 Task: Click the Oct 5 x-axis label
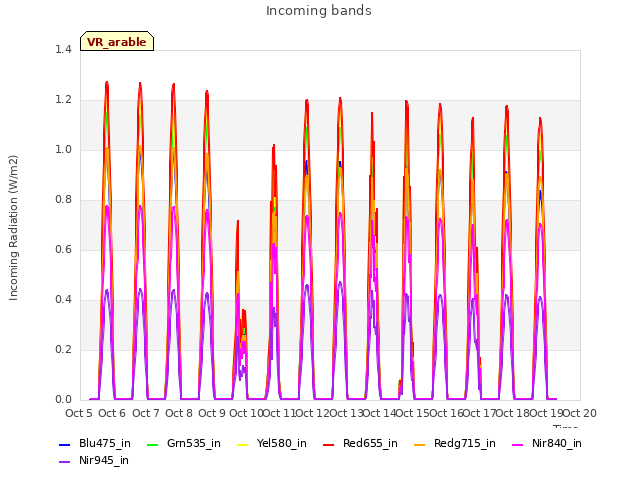click(x=79, y=413)
